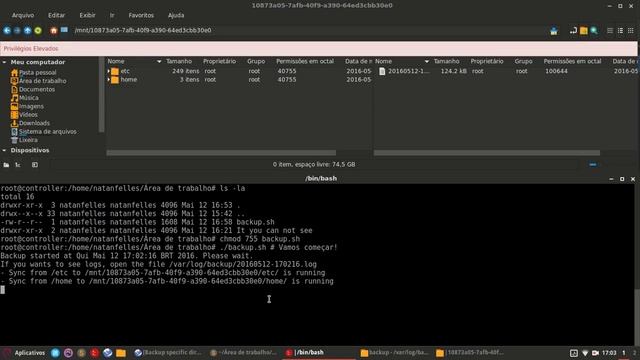Go up to the parent folder

point(27,30)
